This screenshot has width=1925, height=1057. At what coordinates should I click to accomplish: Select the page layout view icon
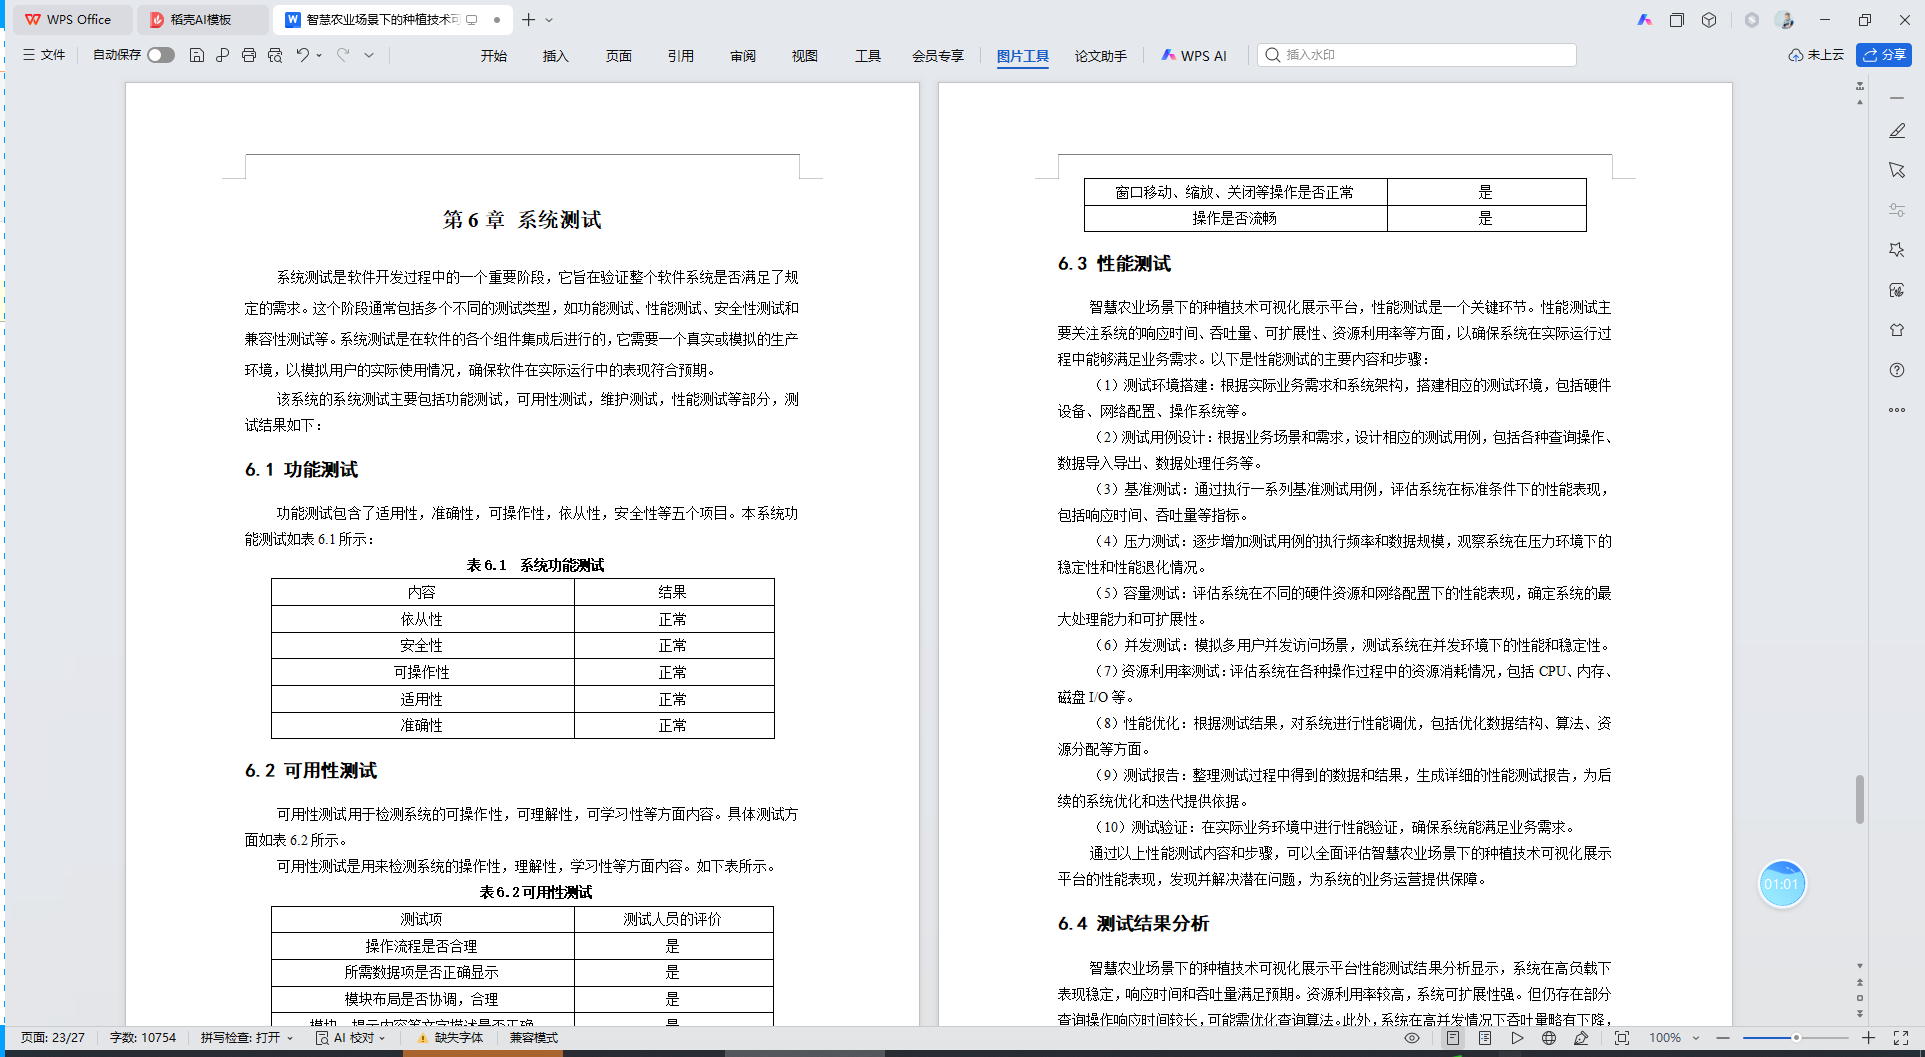(1453, 1038)
